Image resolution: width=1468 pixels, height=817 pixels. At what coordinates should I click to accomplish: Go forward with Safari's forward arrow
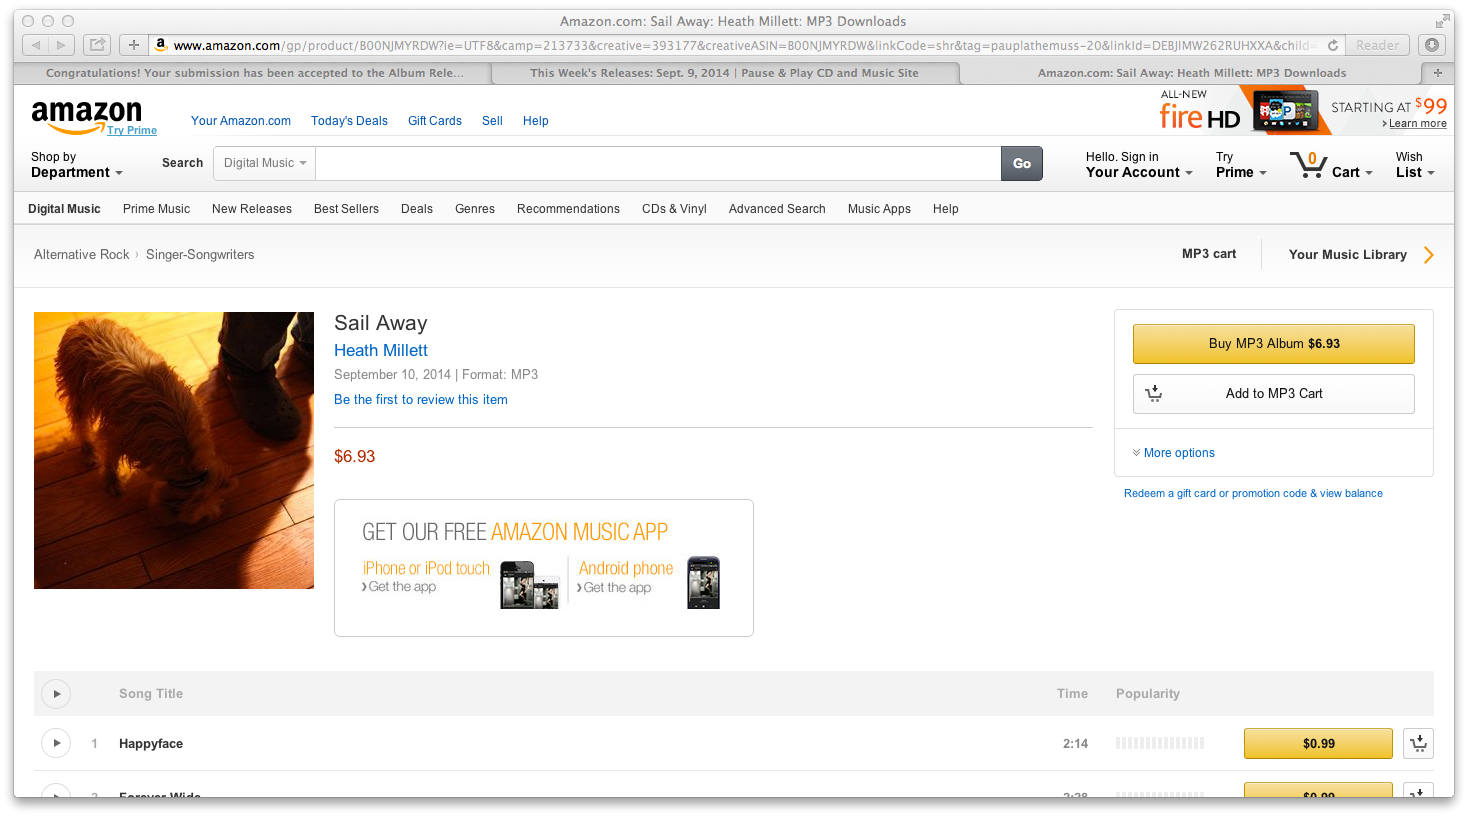(62, 45)
